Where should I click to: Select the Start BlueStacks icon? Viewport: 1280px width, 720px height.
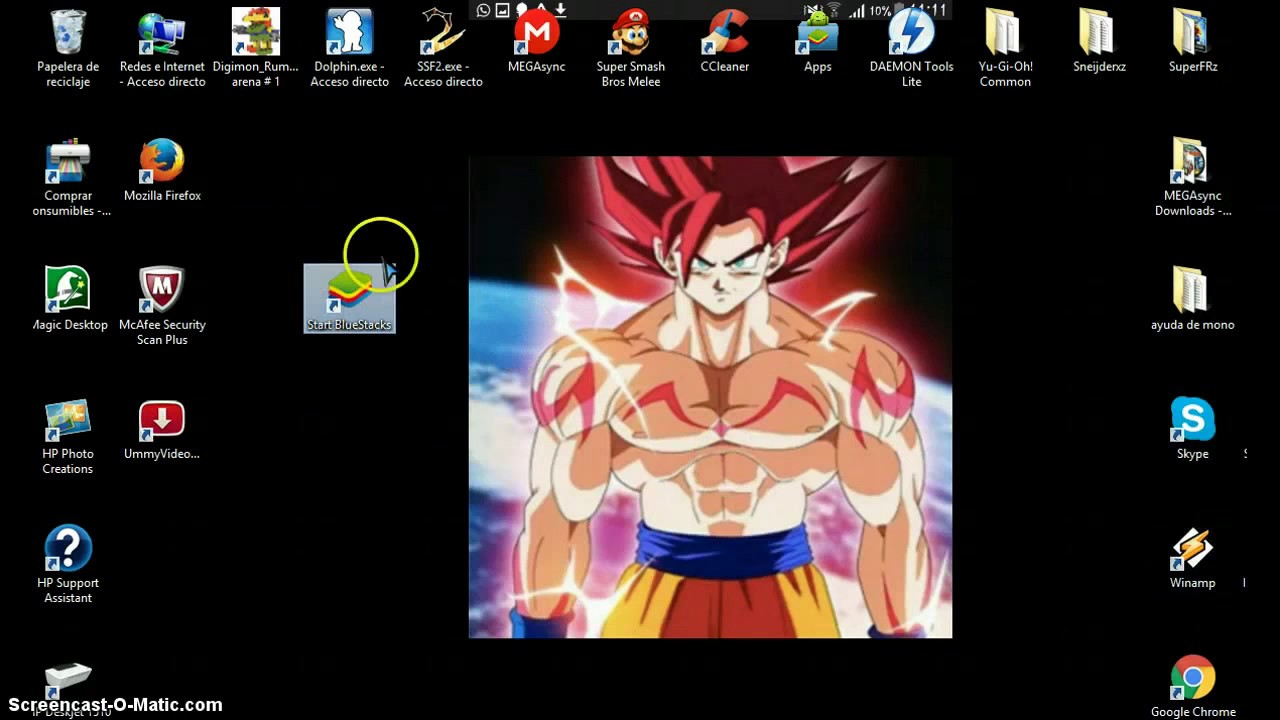pyautogui.click(x=349, y=298)
